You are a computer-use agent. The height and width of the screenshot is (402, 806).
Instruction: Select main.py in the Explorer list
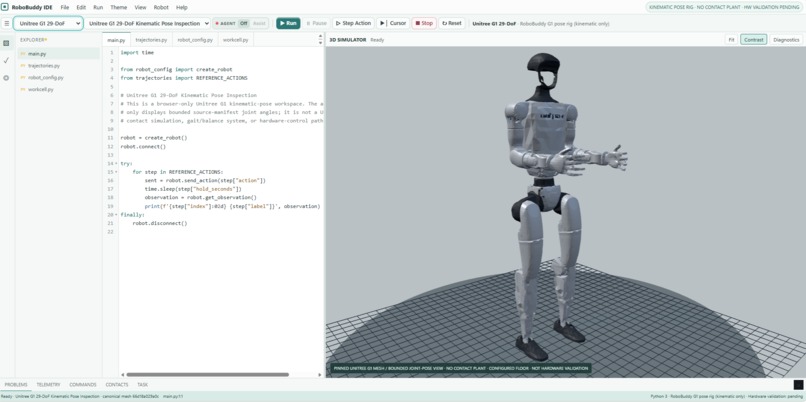pos(58,53)
